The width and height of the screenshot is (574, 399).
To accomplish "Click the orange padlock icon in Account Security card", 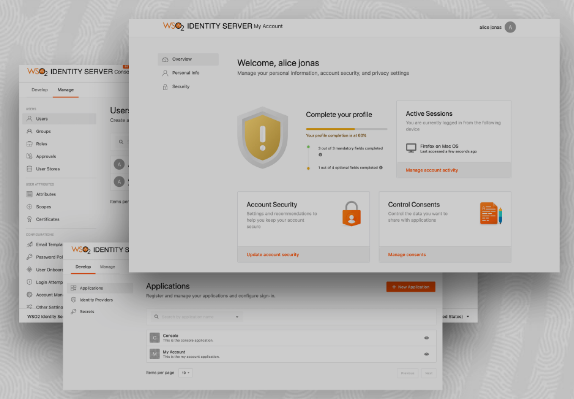I will coord(351,213).
